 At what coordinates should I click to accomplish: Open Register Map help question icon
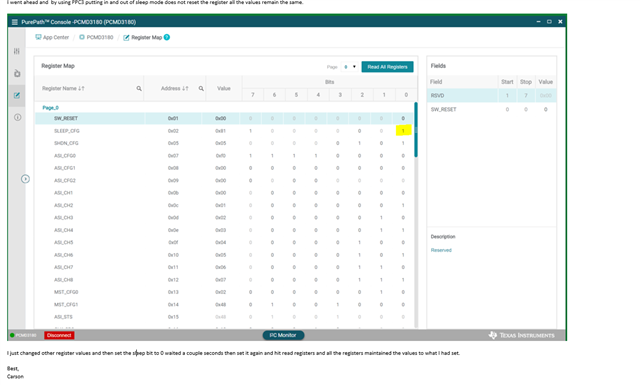tap(167, 37)
